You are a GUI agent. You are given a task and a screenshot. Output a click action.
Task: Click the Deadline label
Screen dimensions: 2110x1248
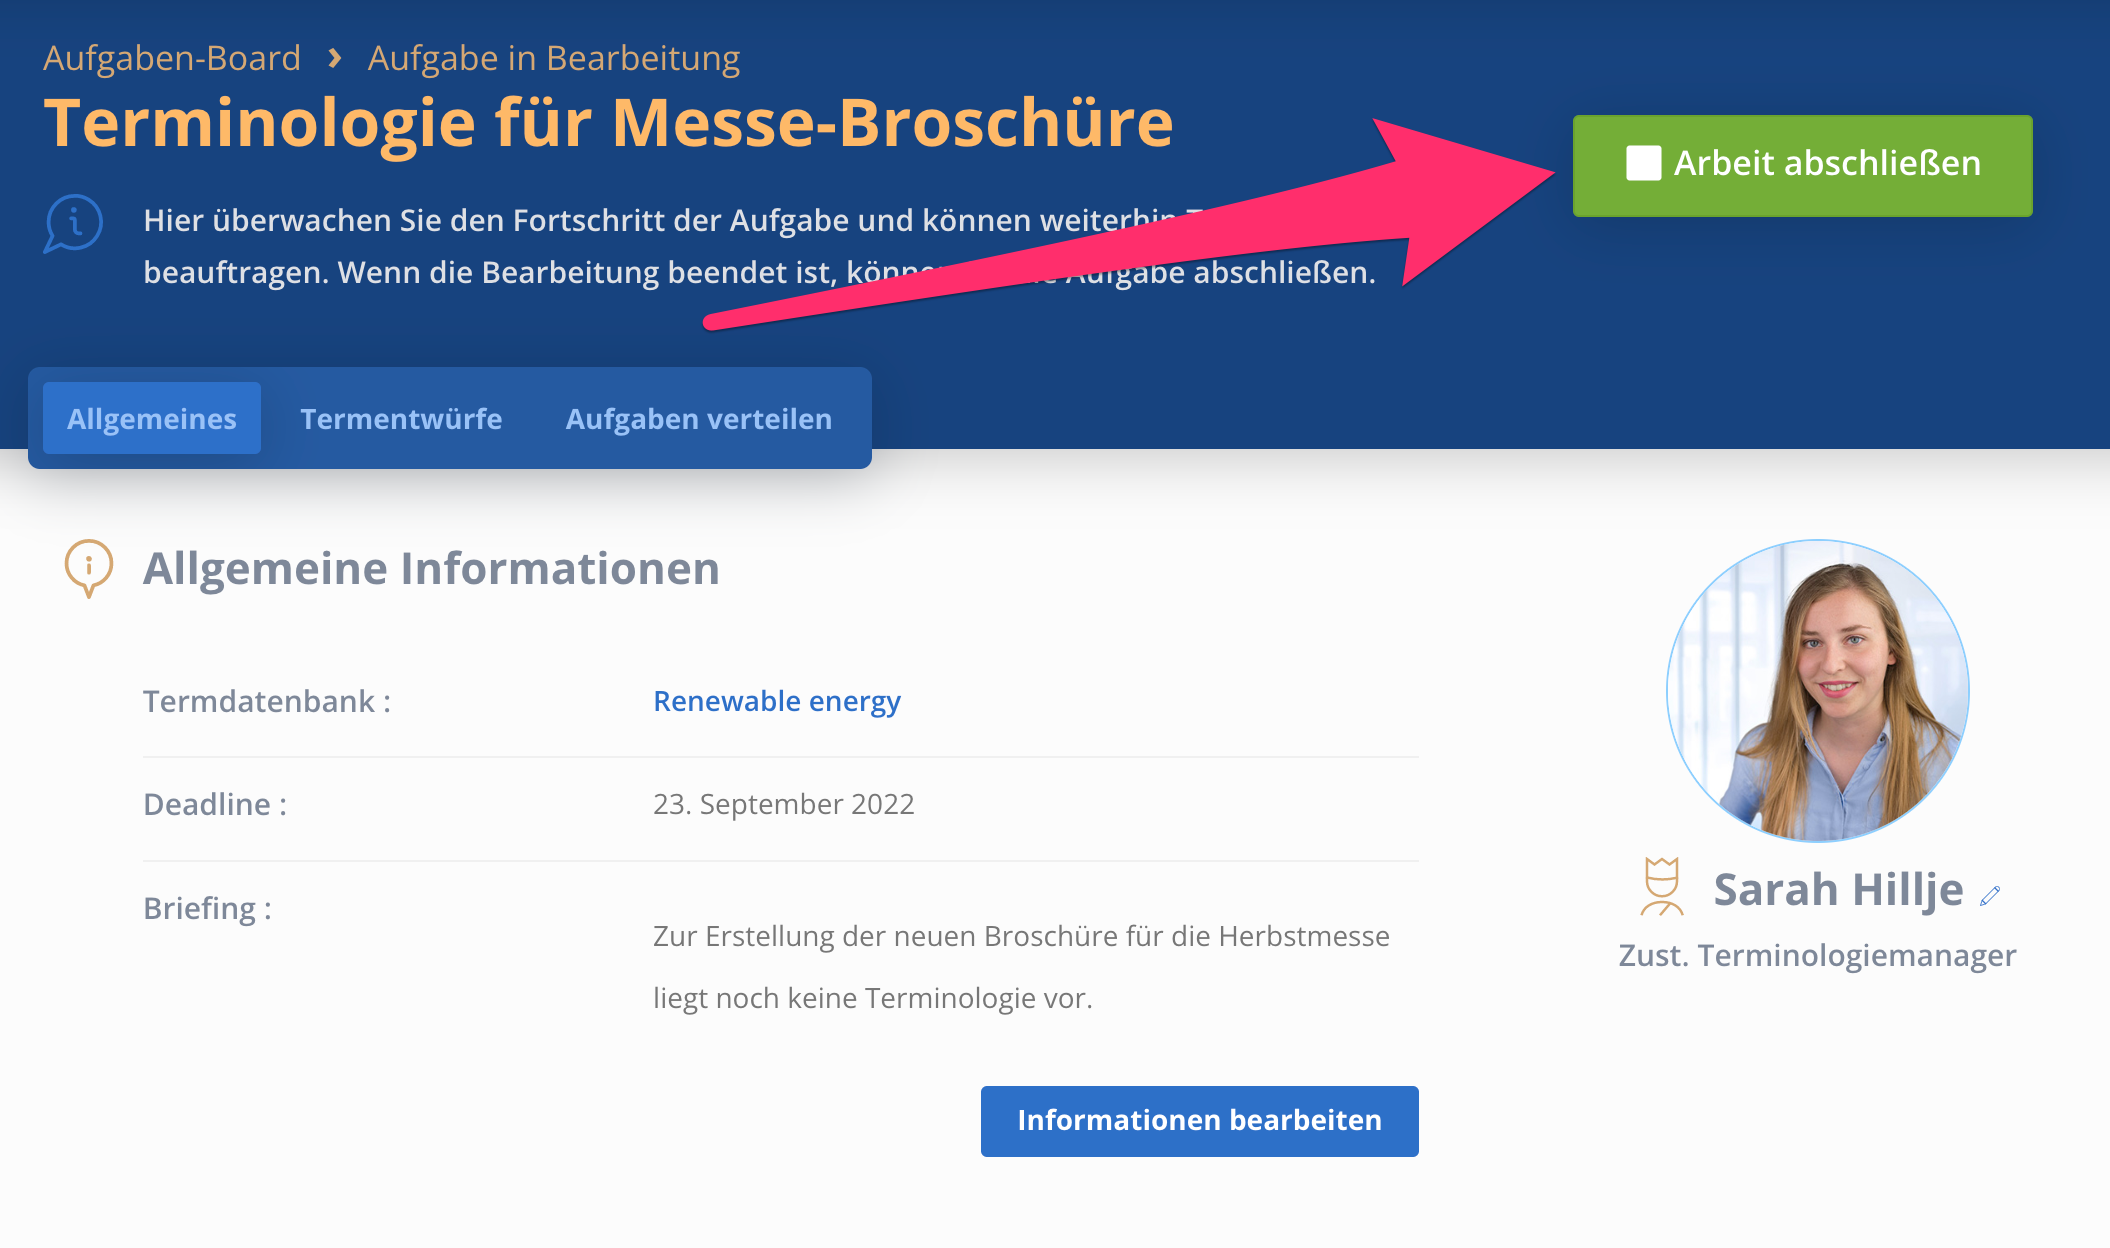(215, 804)
